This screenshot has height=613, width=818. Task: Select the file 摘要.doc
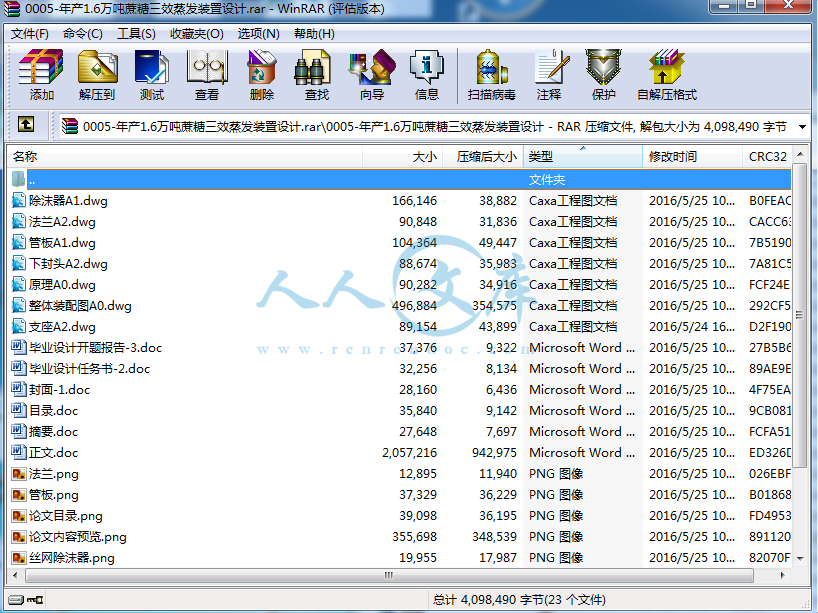tap(53, 431)
